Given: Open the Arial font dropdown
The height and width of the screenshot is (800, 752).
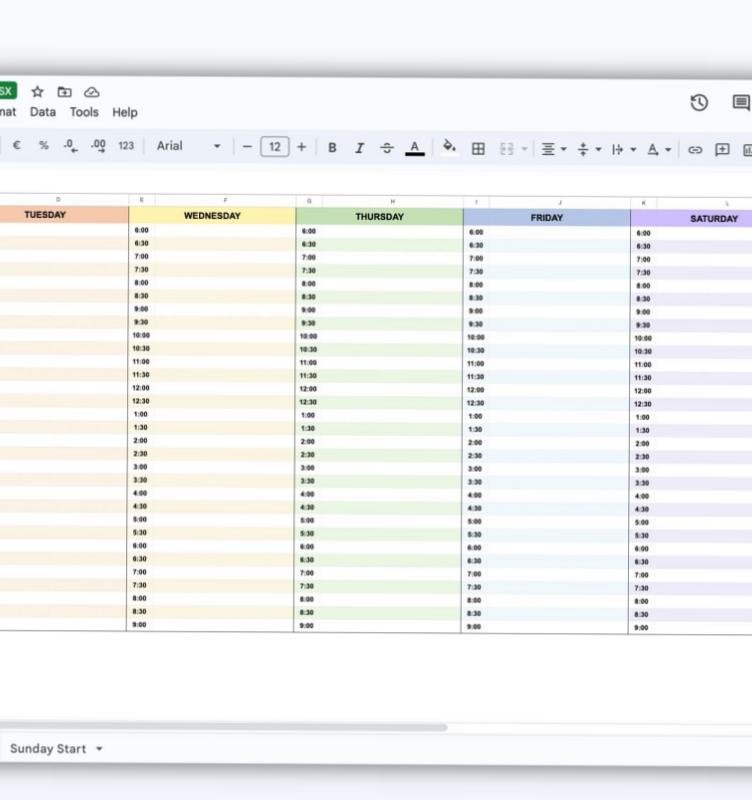Looking at the screenshot, I should [x=188, y=146].
